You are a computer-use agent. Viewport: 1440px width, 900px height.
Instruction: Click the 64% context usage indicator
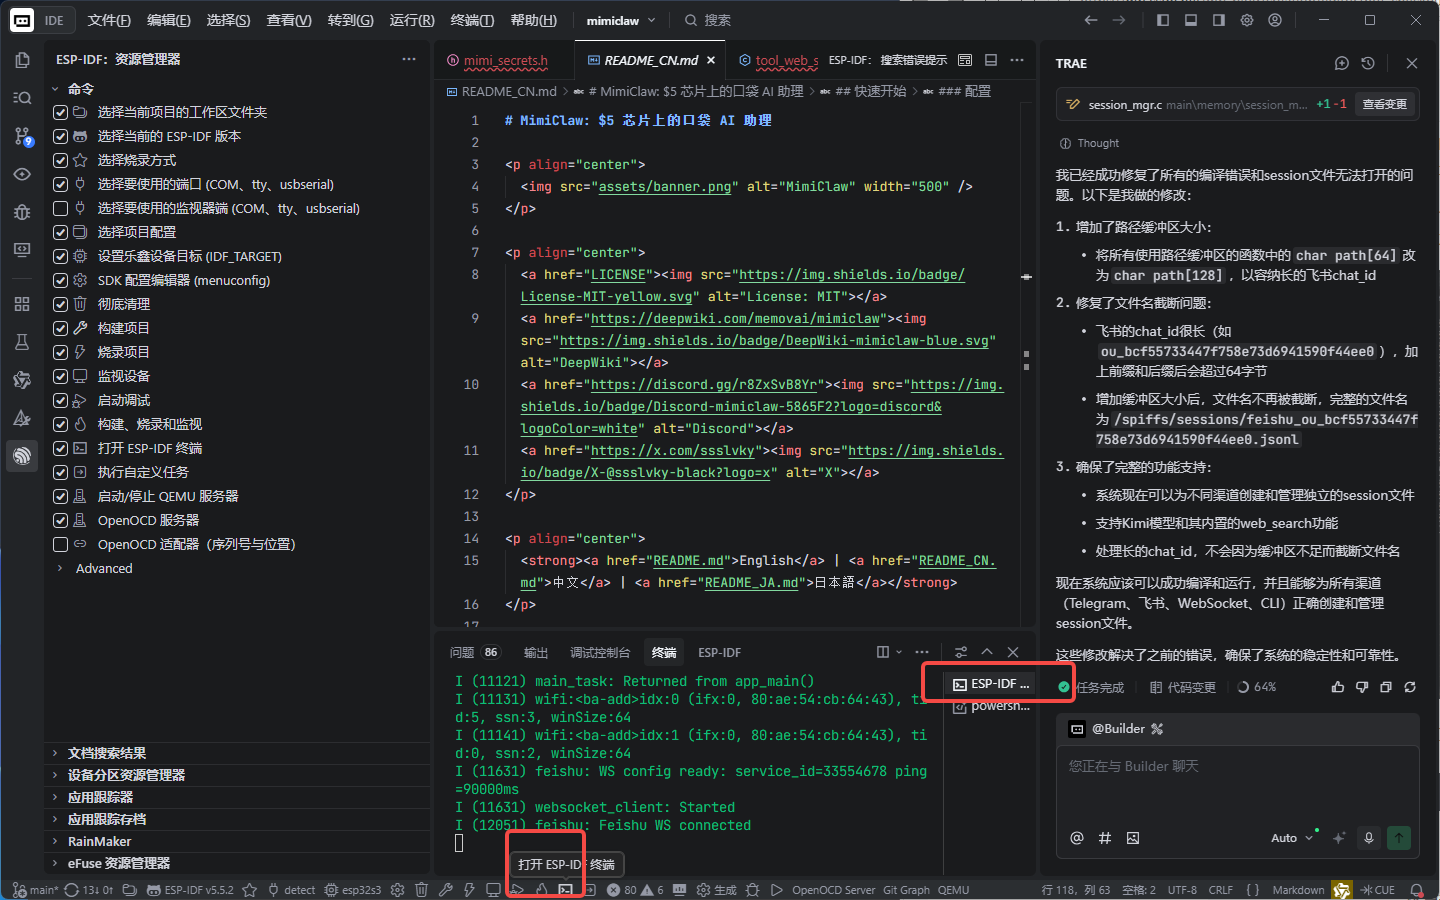click(1257, 687)
